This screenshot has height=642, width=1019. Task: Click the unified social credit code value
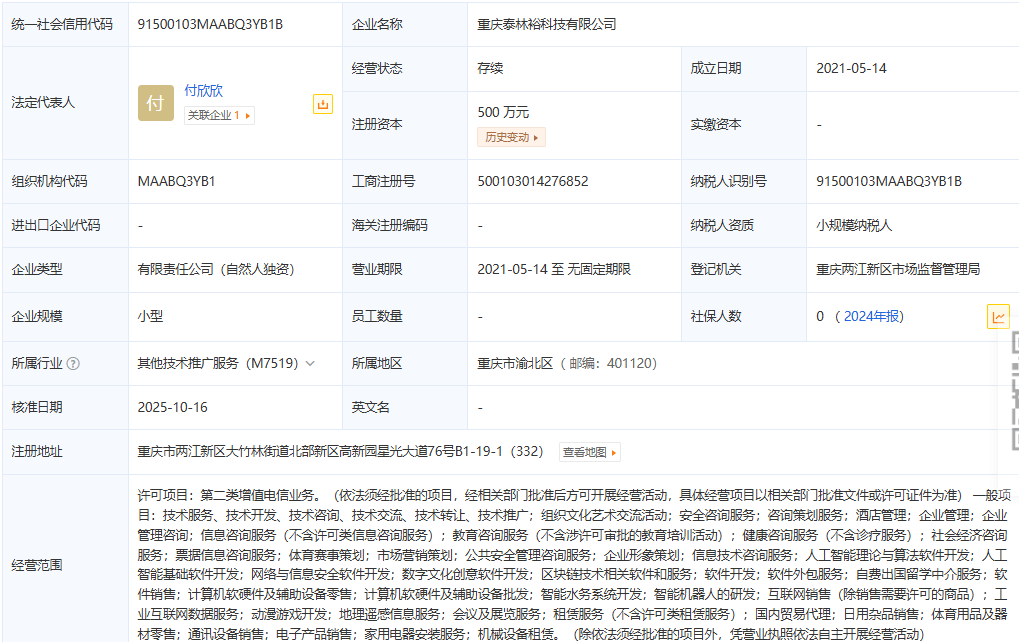point(210,24)
